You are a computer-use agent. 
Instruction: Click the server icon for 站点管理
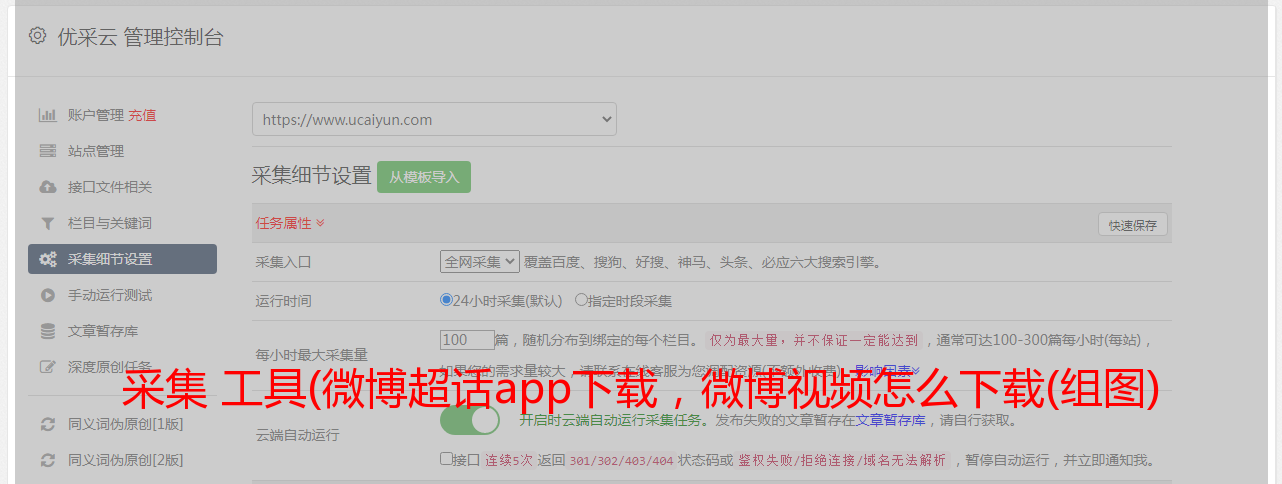coord(47,151)
